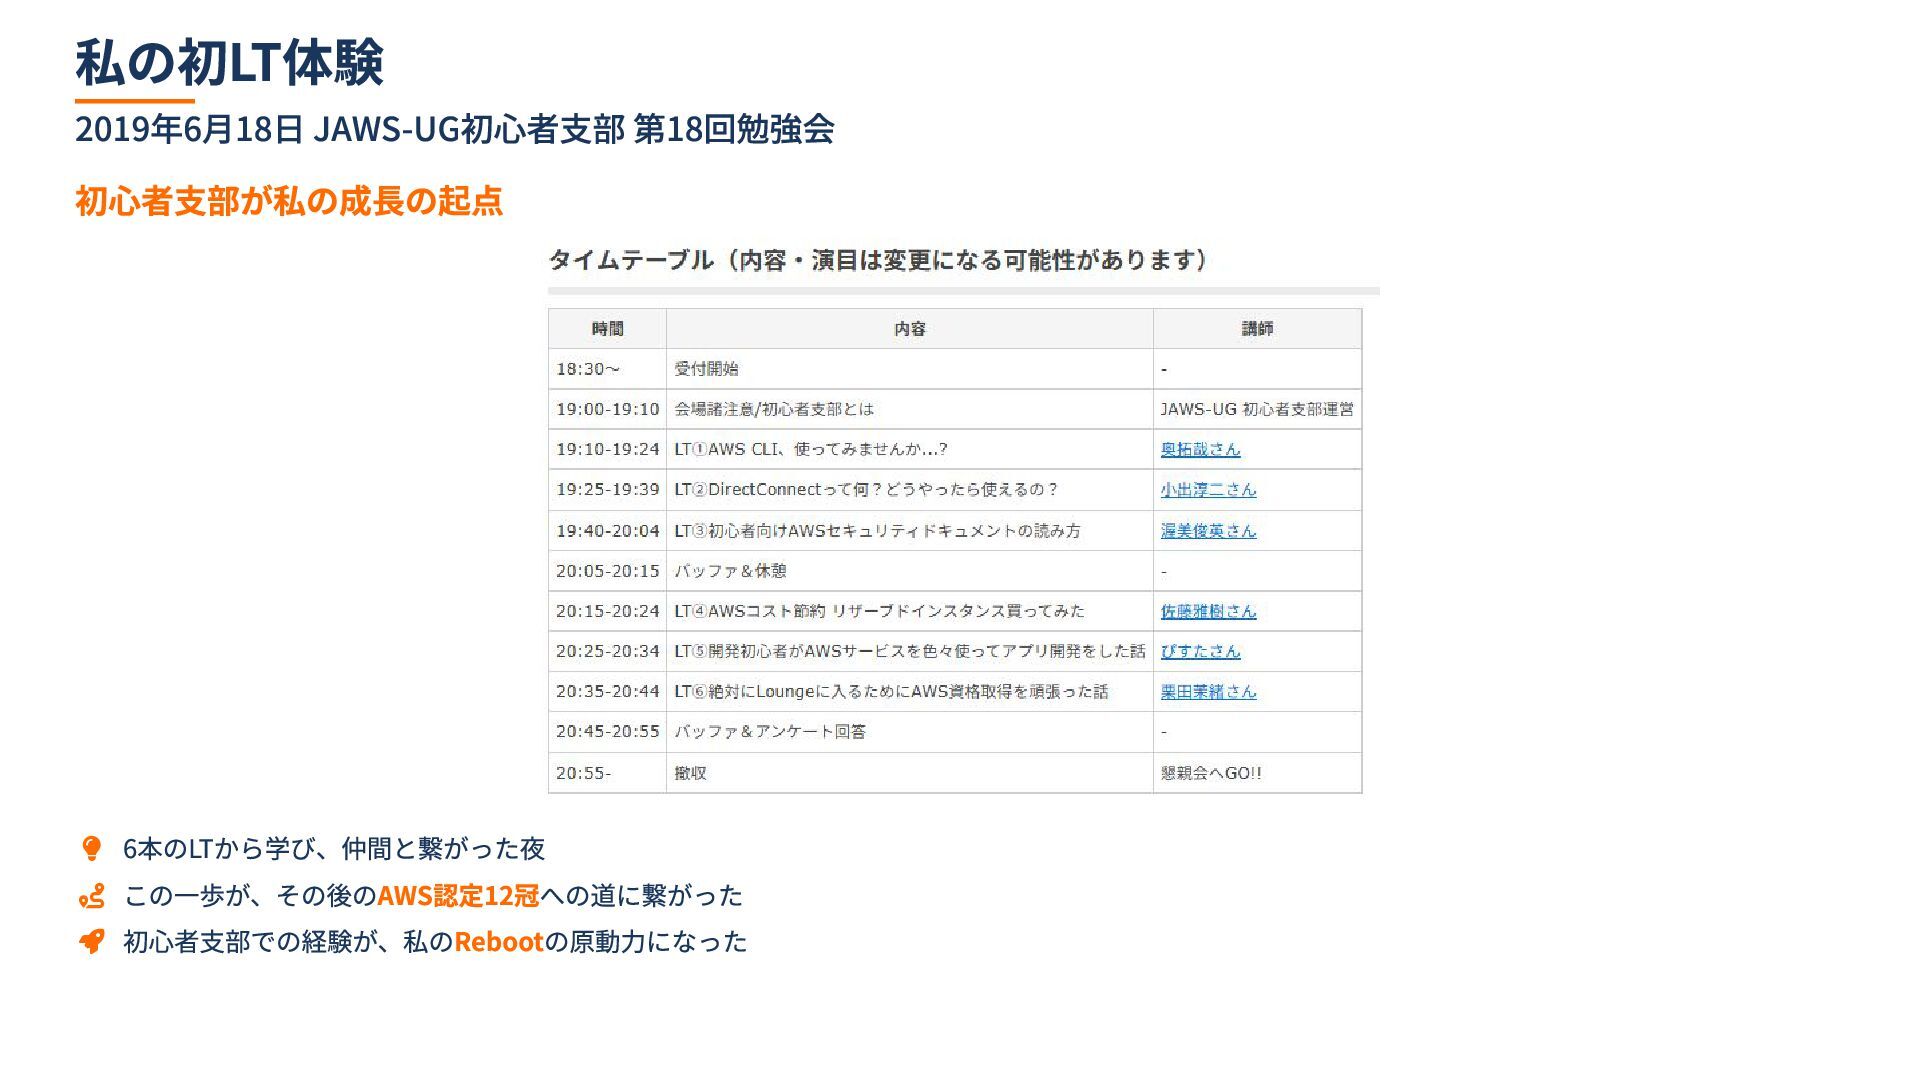Click the orange rocket bullet icon
This screenshot has width=1920, height=1080.
91,942
